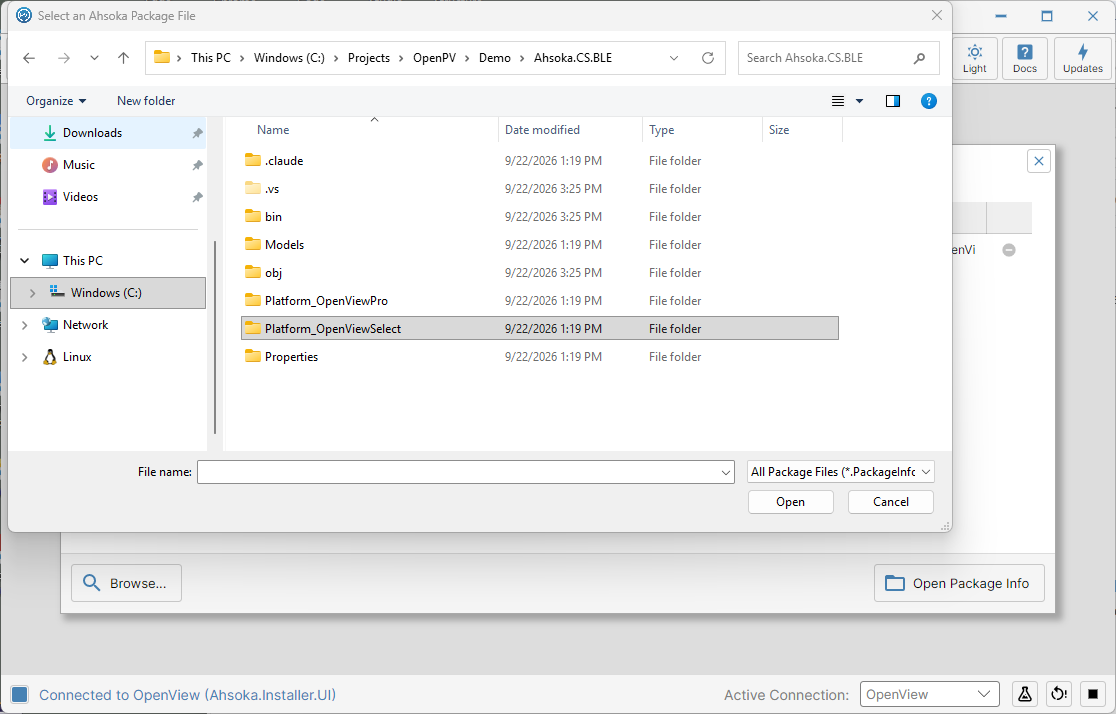Viewport: 1116px width, 714px height.
Task: Open the All Package Files filter dropdown
Action: (x=841, y=472)
